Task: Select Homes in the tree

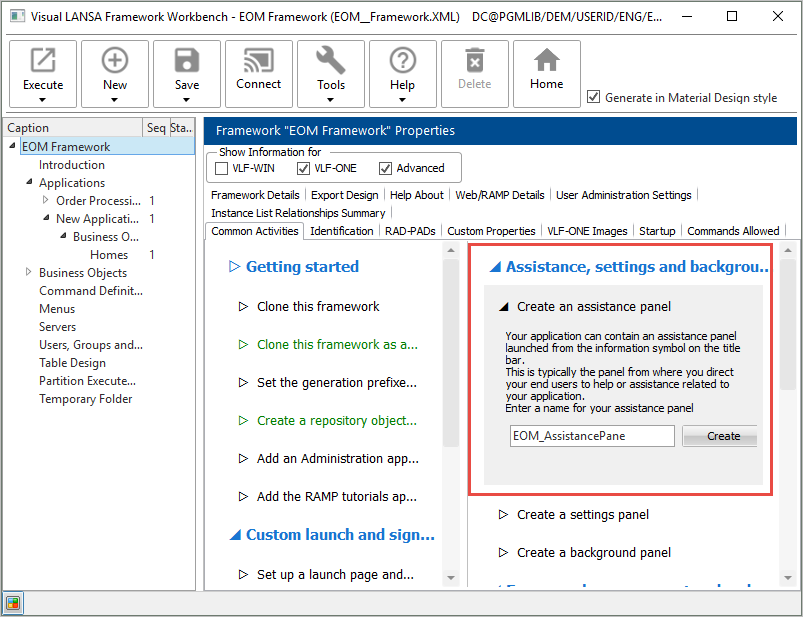Action: click(x=109, y=254)
